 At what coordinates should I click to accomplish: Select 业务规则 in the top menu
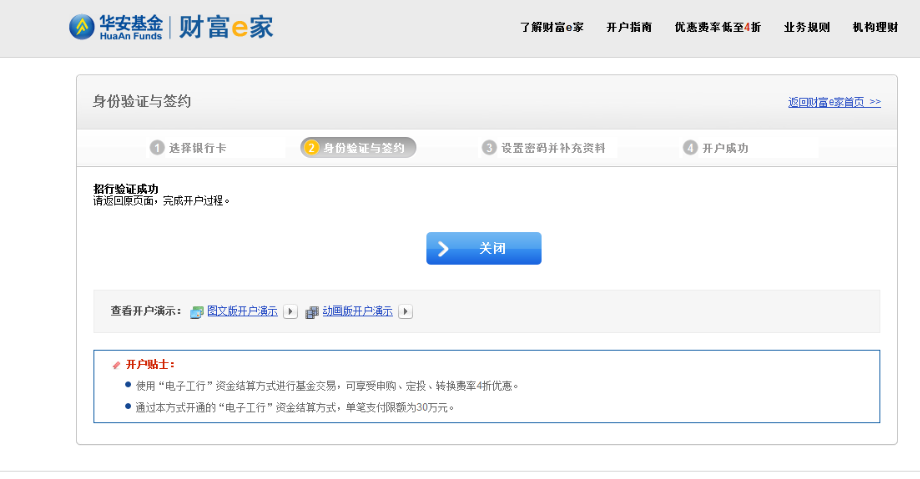pyautogui.click(x=806, y=27)
